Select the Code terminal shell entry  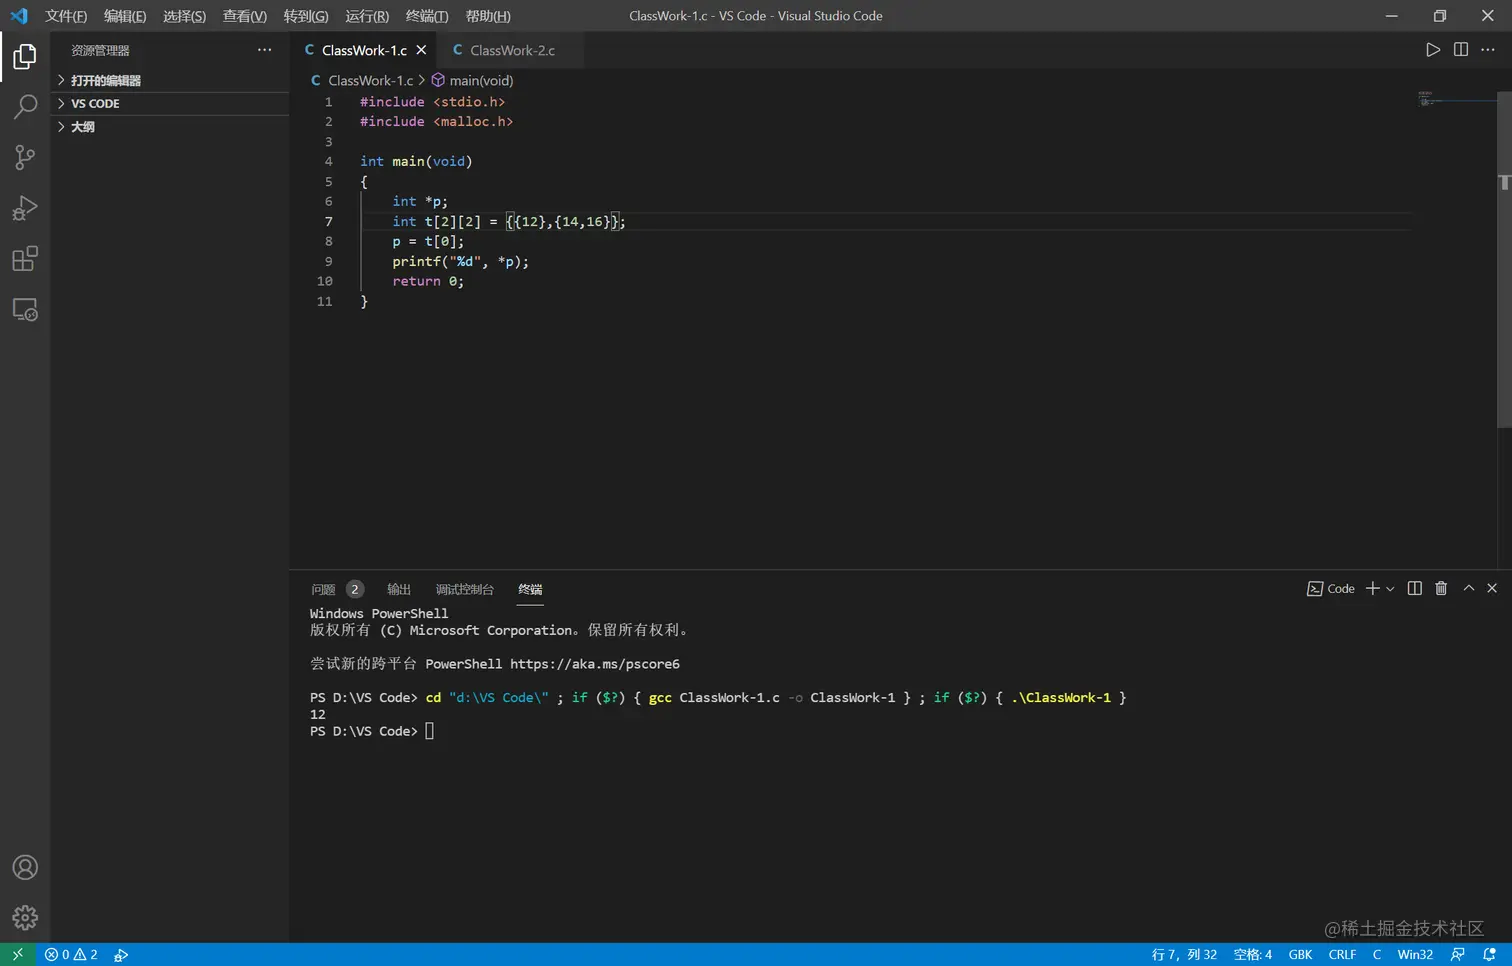pyautogui.click(x=1331, y=589)
